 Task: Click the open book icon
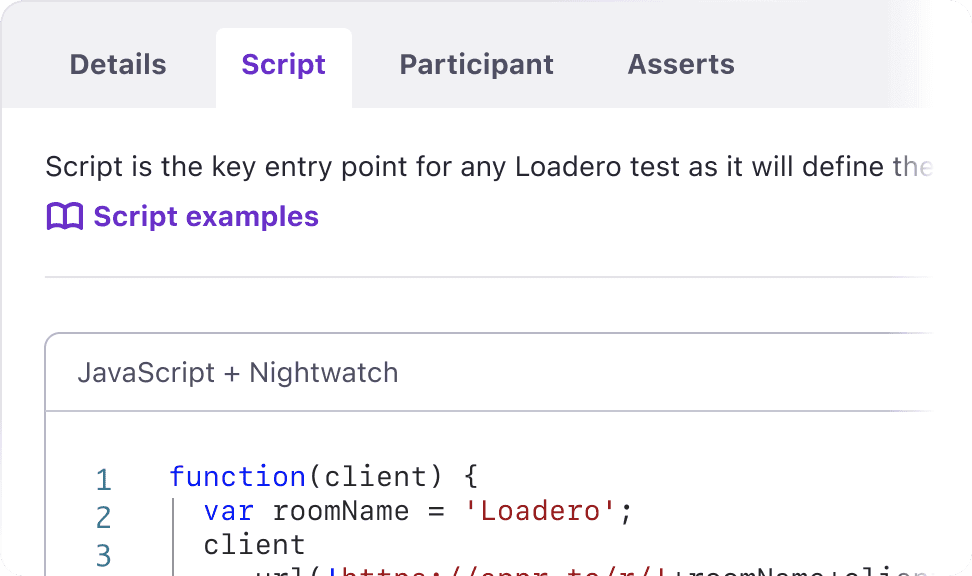[x=64, y=216]
